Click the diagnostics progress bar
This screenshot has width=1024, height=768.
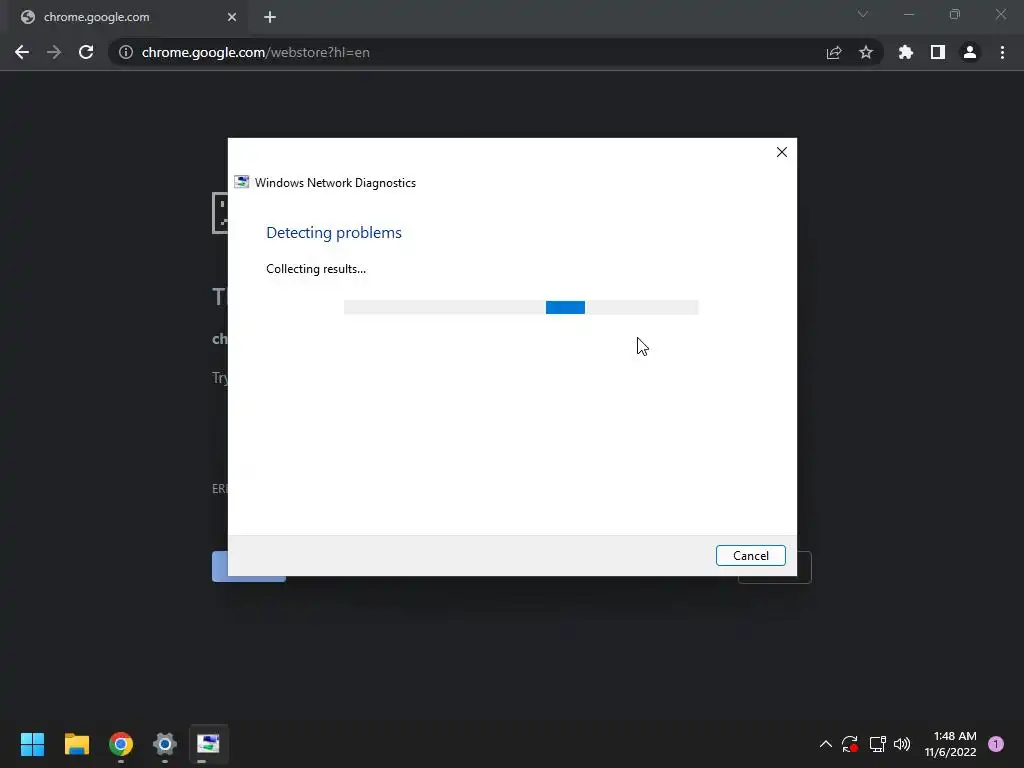[520, 308]
